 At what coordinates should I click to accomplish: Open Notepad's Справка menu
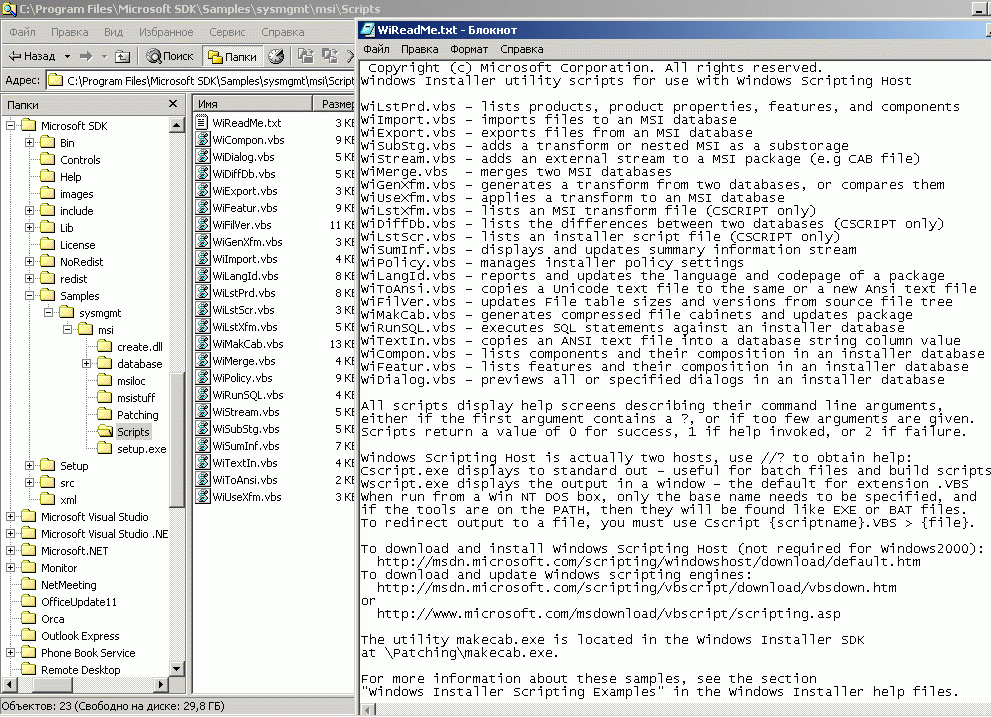tap(521, 49)
